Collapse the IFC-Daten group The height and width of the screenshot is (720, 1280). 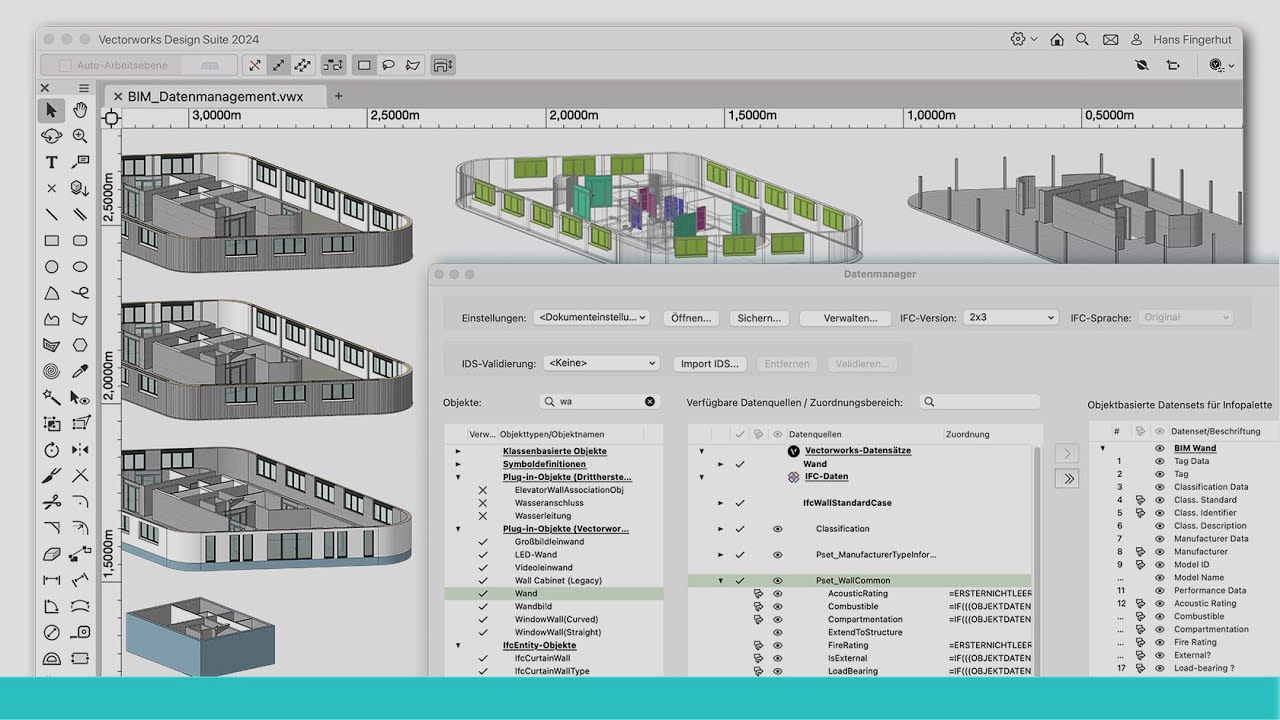[702, 477]
